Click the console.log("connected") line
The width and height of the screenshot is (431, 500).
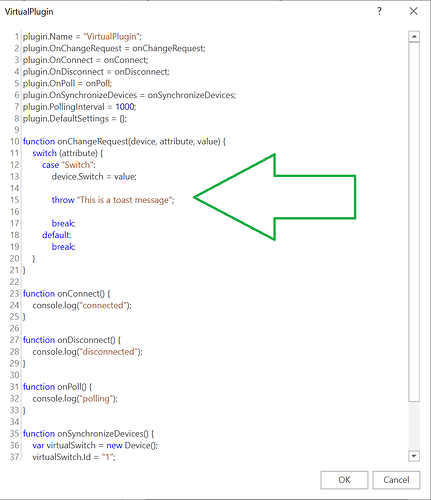(x=82, y=305)
